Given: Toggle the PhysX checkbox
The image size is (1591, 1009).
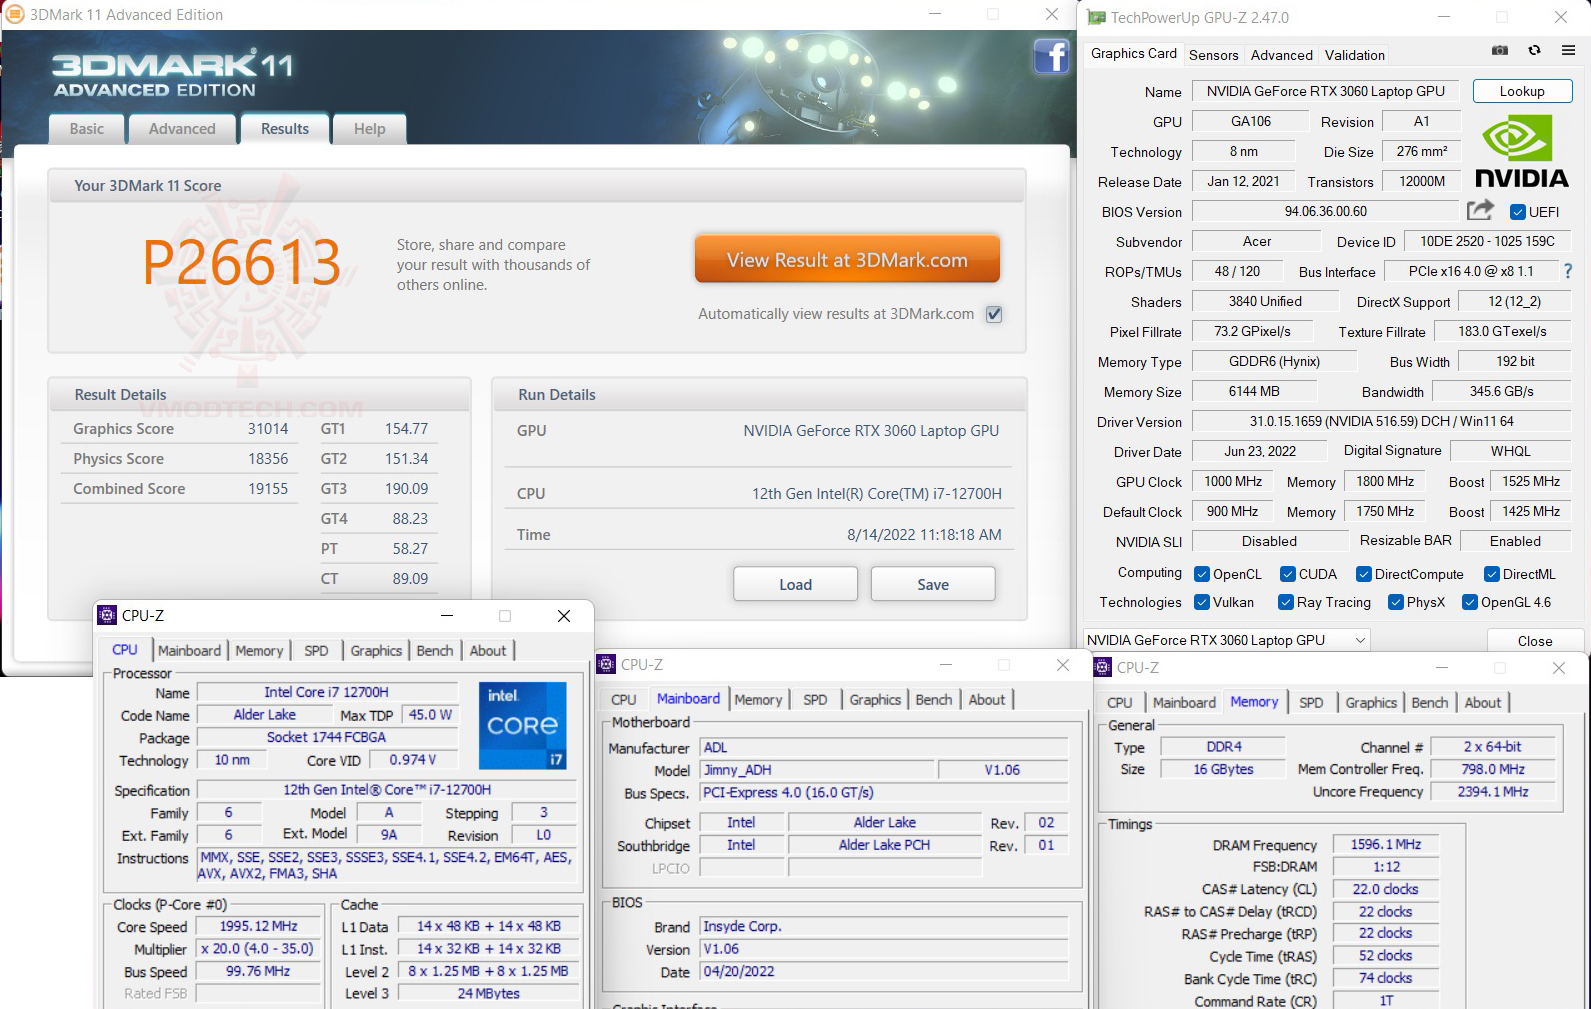Looking at the screenshot, I should [x=1396, y=602].
